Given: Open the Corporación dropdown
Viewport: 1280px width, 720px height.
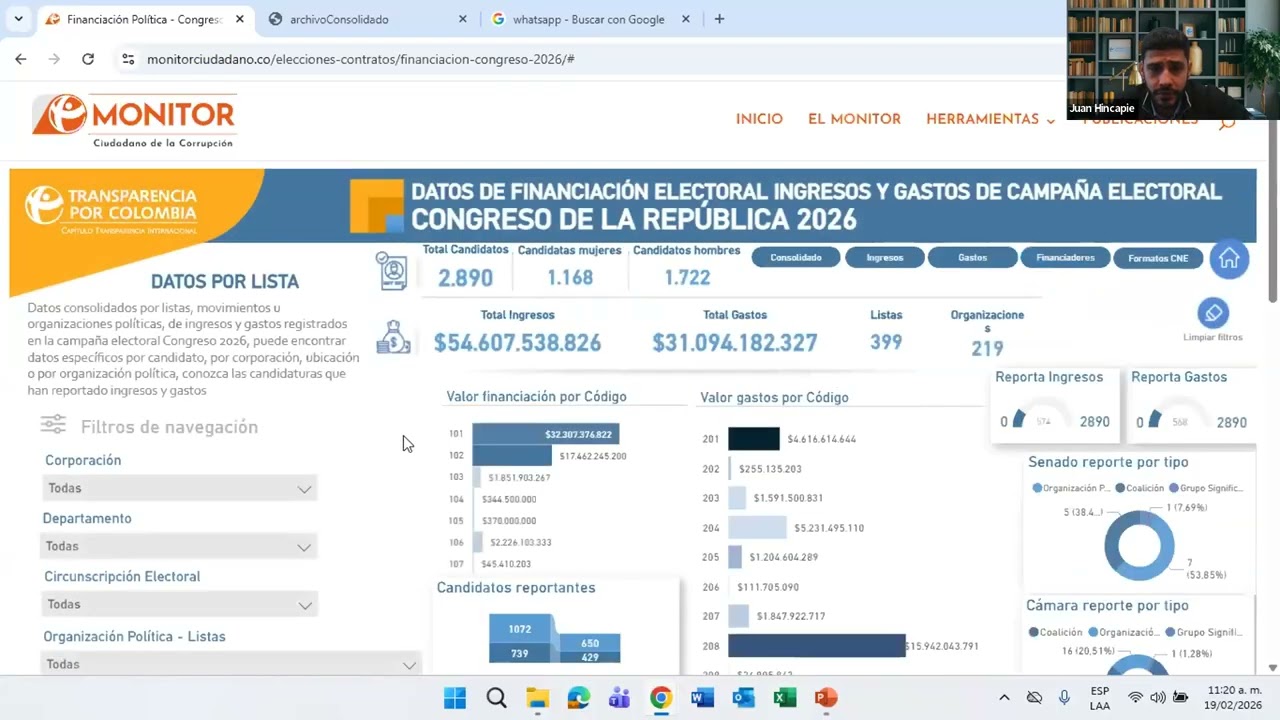Looking at the screenshot, I should (x=181, y=488).
